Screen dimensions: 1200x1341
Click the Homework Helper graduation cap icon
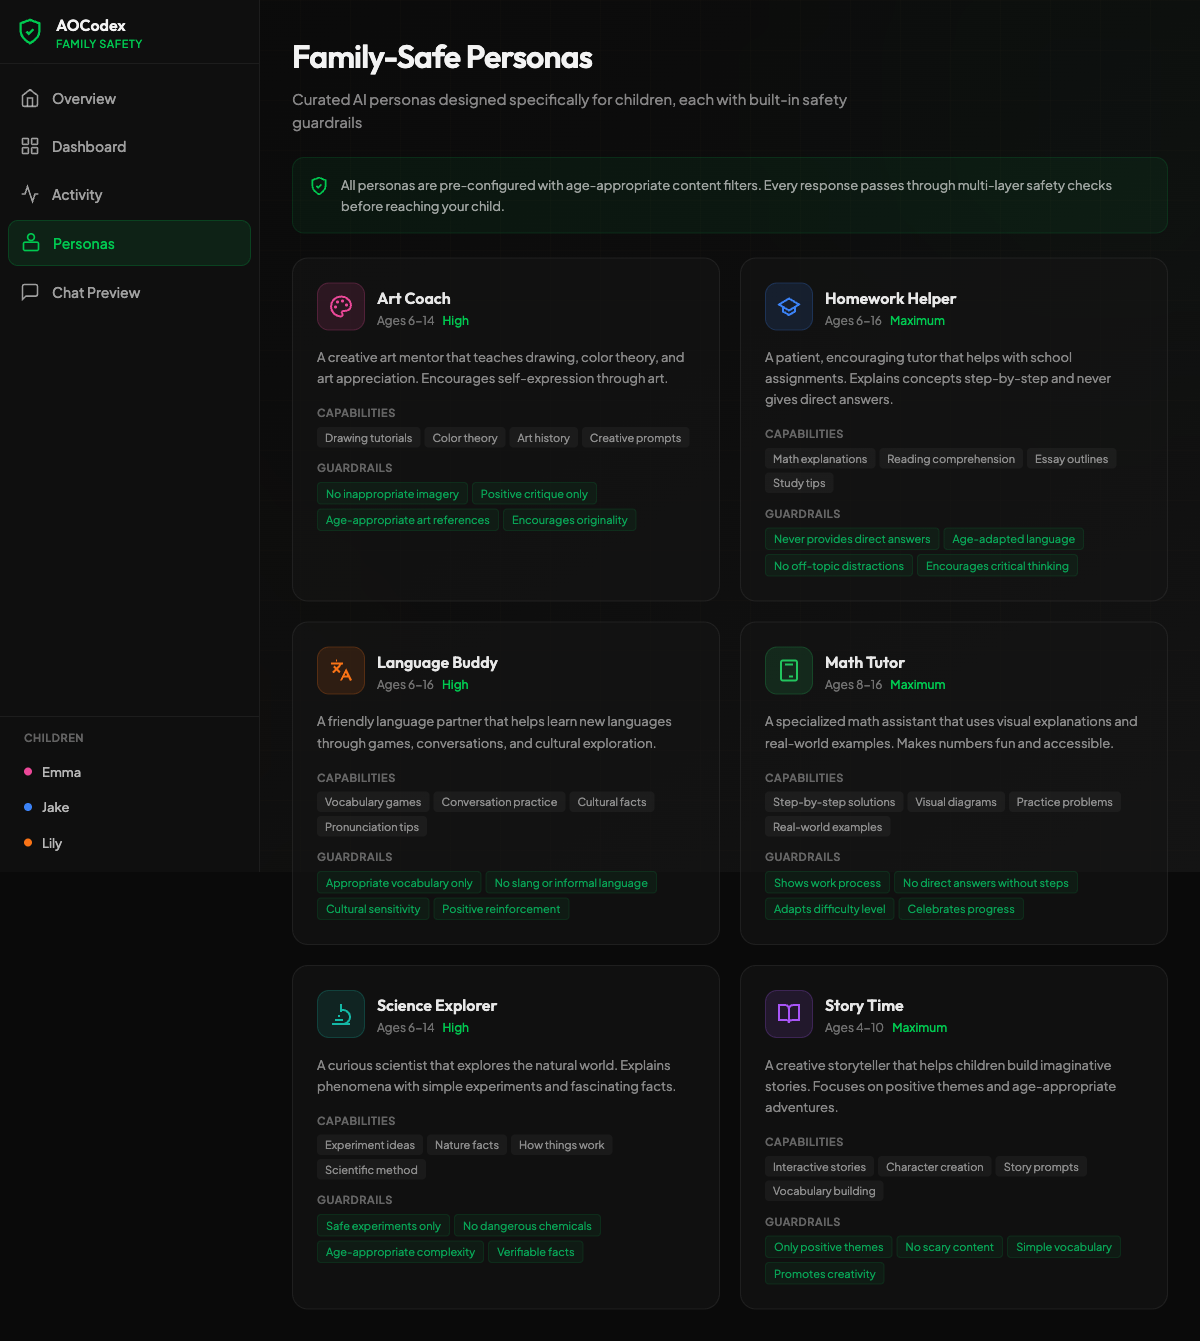tap(789, 307)
